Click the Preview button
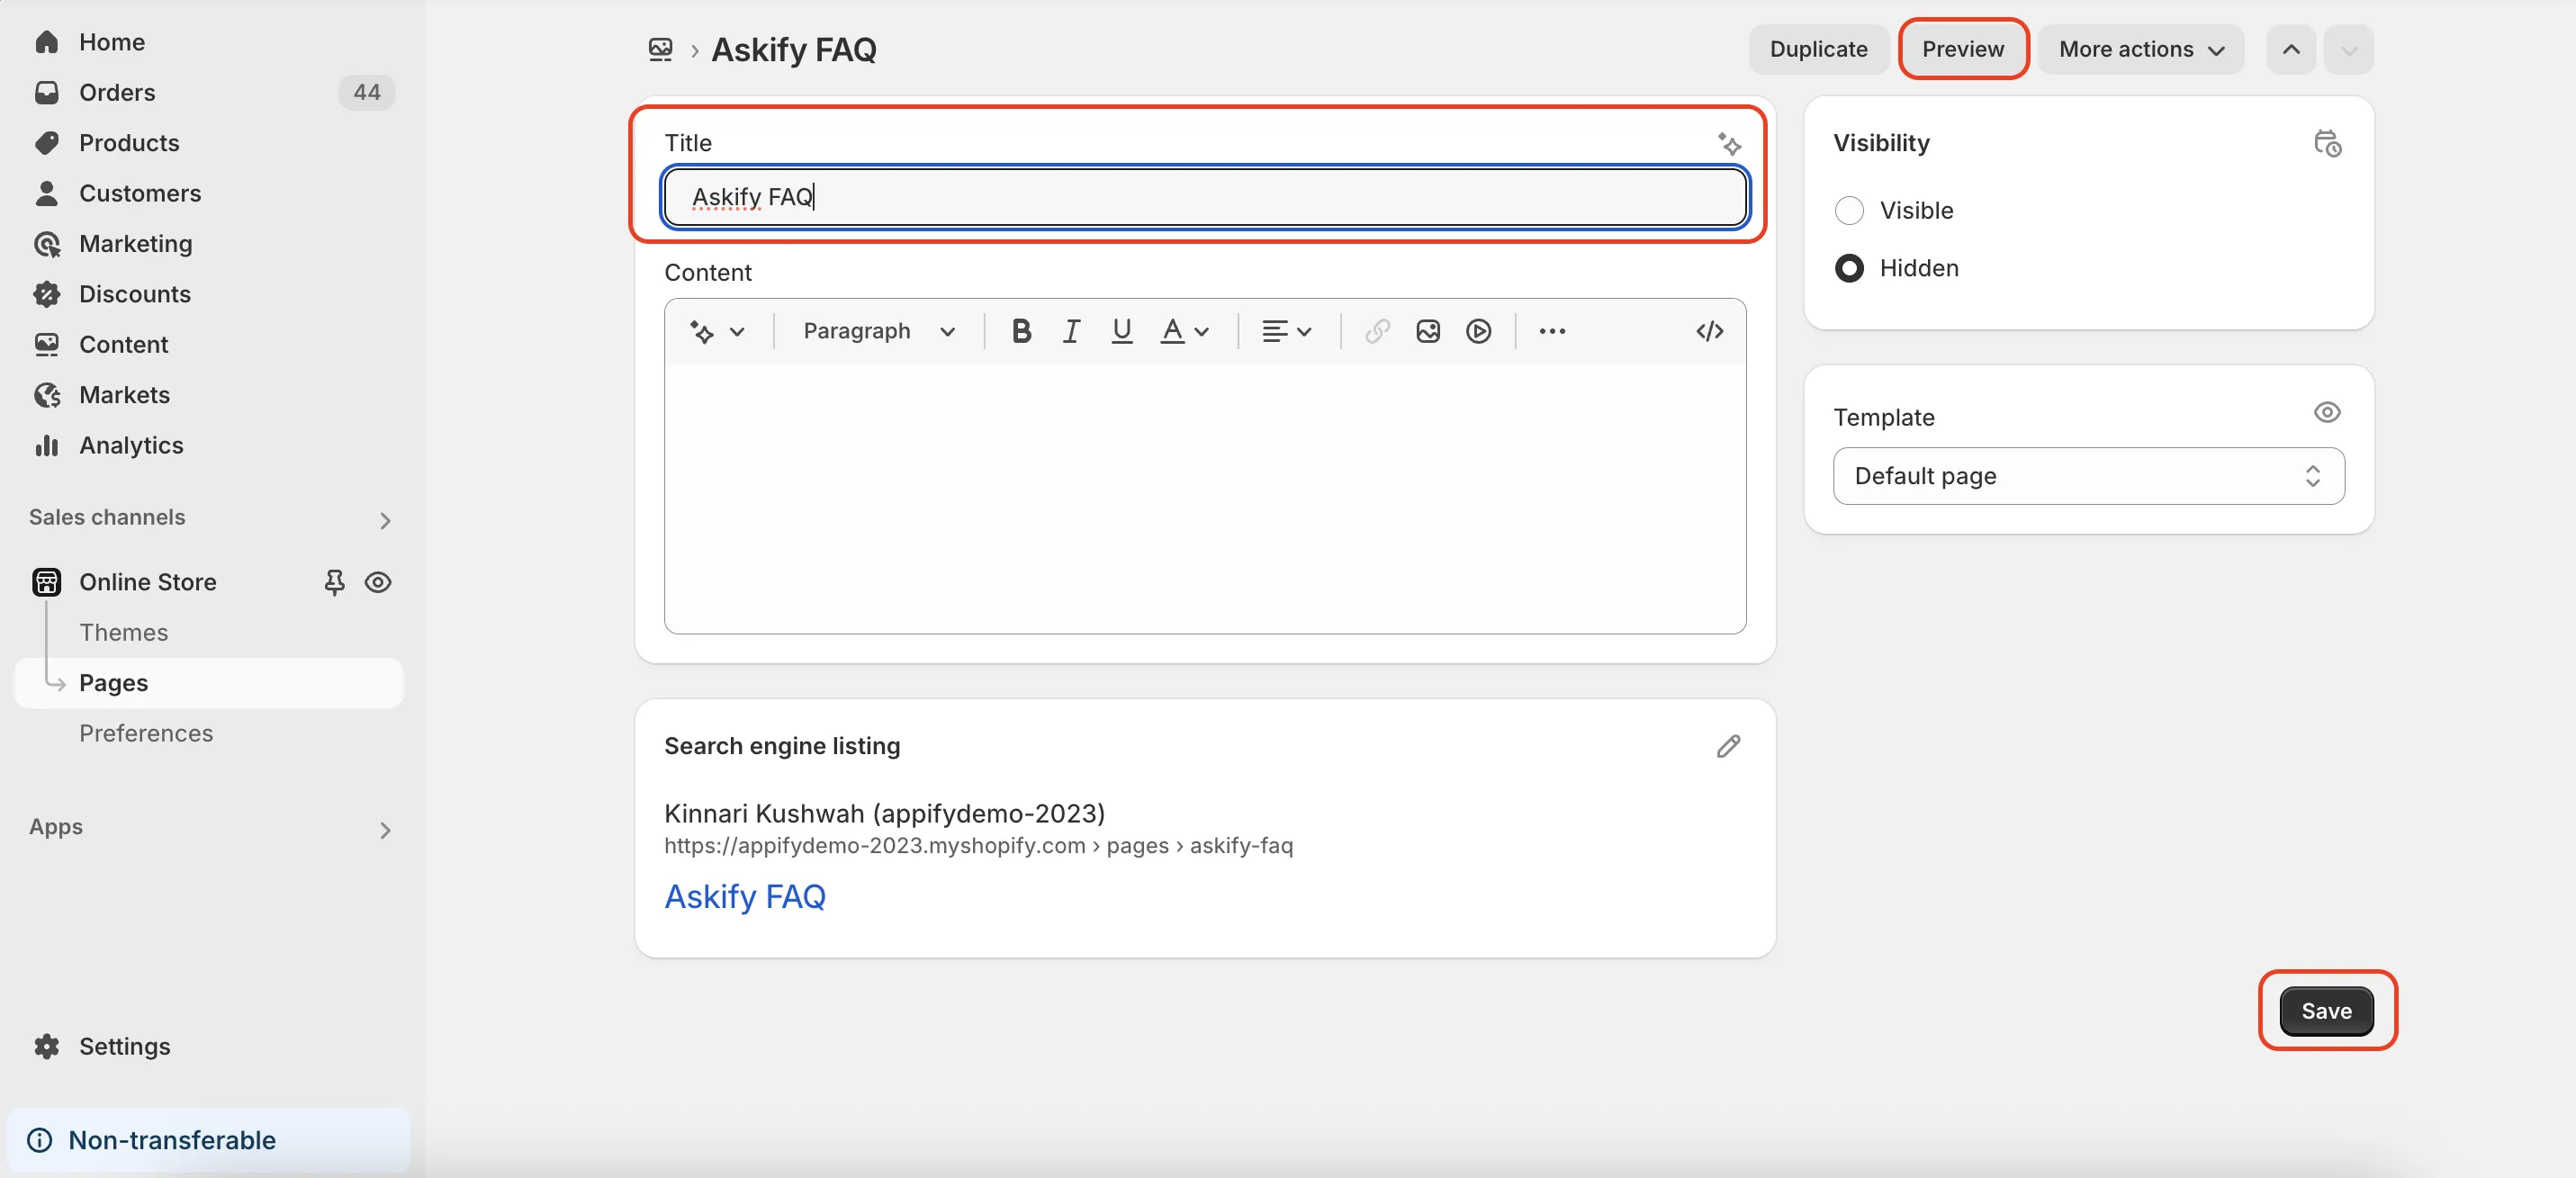This screenshot has height=1178, width=2576. tap(1962, 49)
